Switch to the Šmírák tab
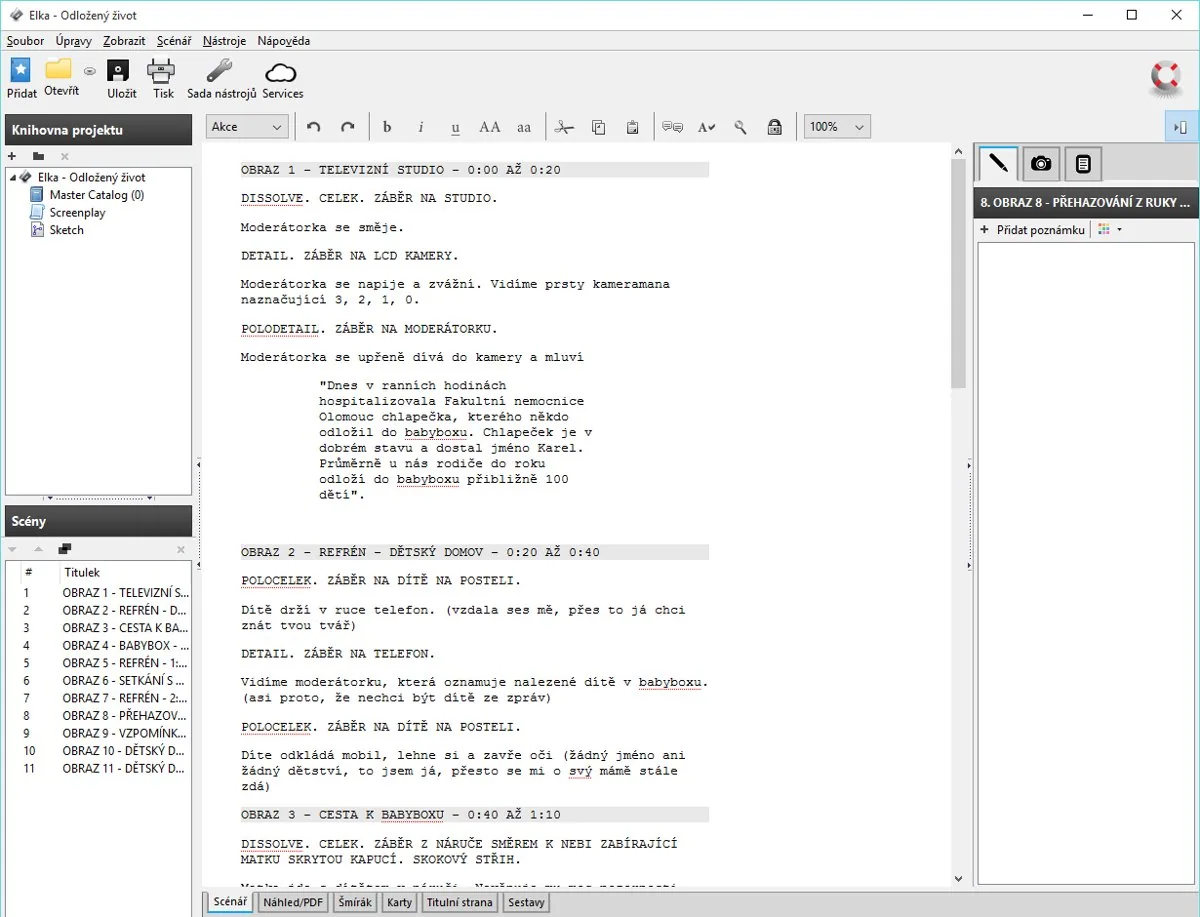The image size is (1200, 917). (356, 902)
